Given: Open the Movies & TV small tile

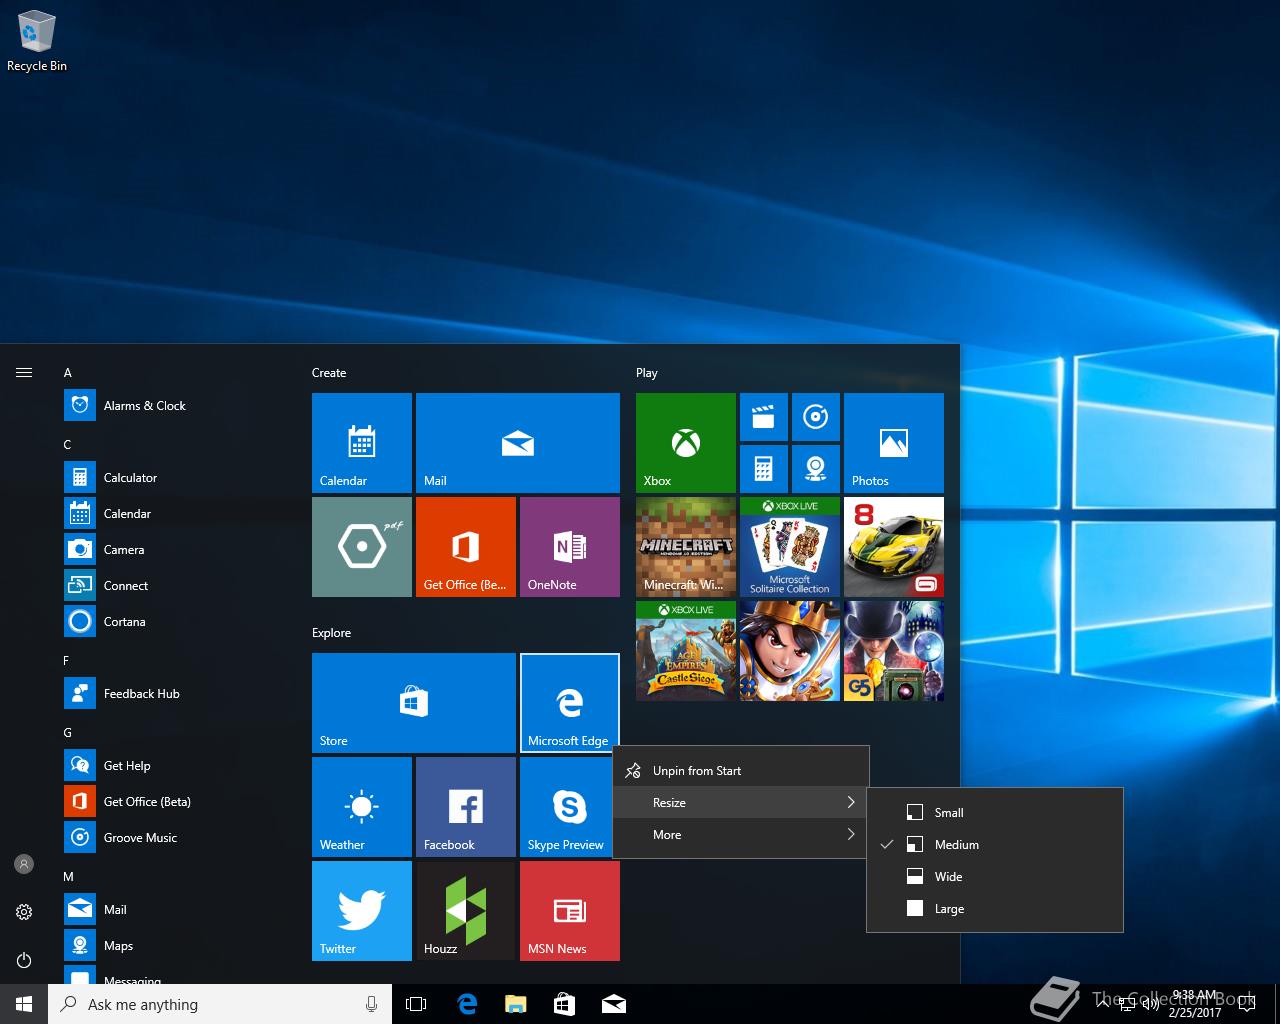Looking at the screenshot, I should 764,417.
